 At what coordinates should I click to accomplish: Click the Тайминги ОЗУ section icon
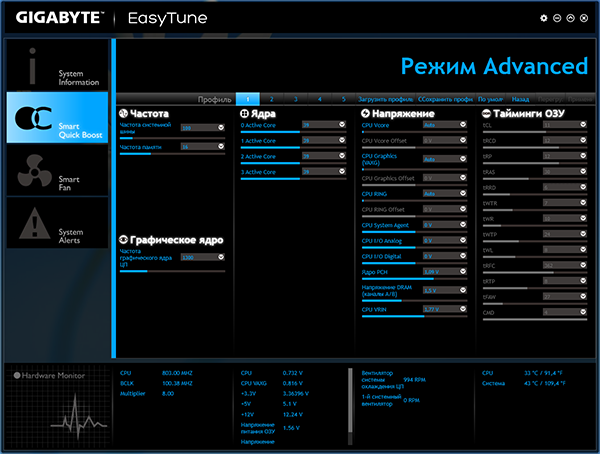486,113
